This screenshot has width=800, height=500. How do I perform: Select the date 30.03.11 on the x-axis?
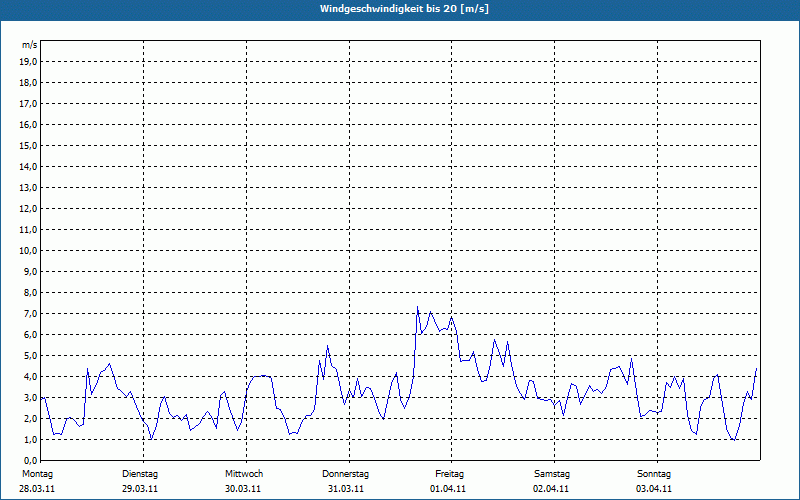243,489
